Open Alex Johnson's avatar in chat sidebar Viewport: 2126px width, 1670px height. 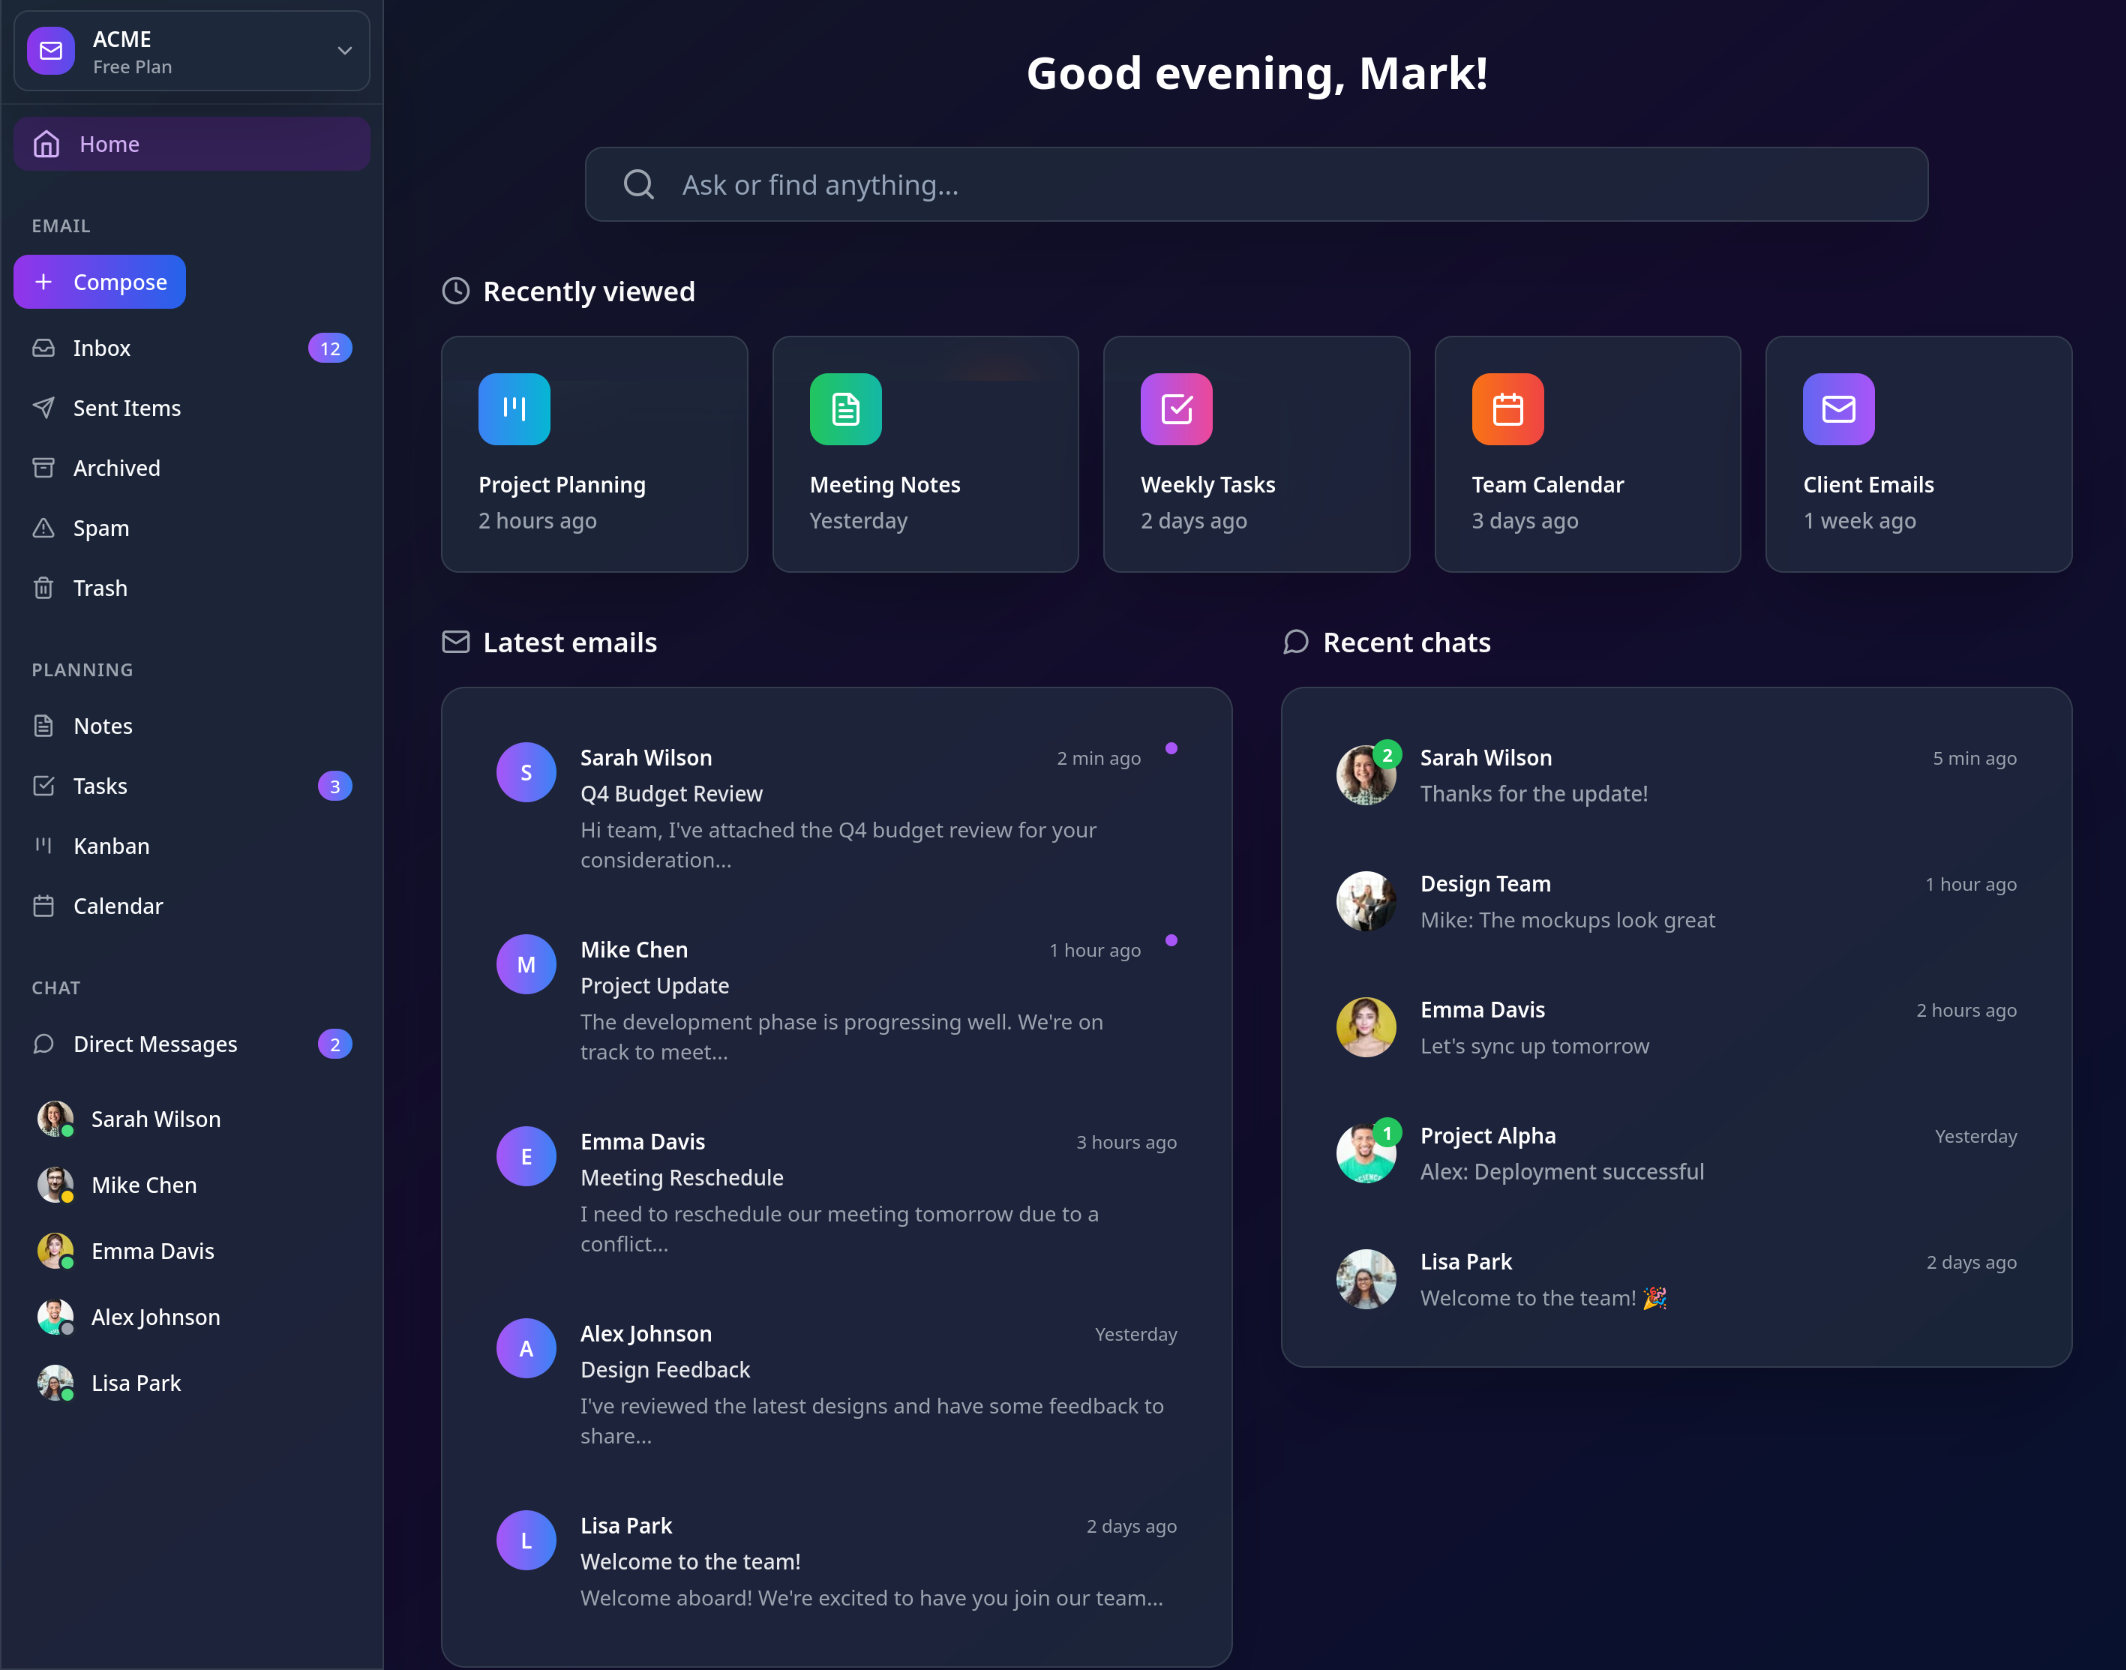[55, 1317]
